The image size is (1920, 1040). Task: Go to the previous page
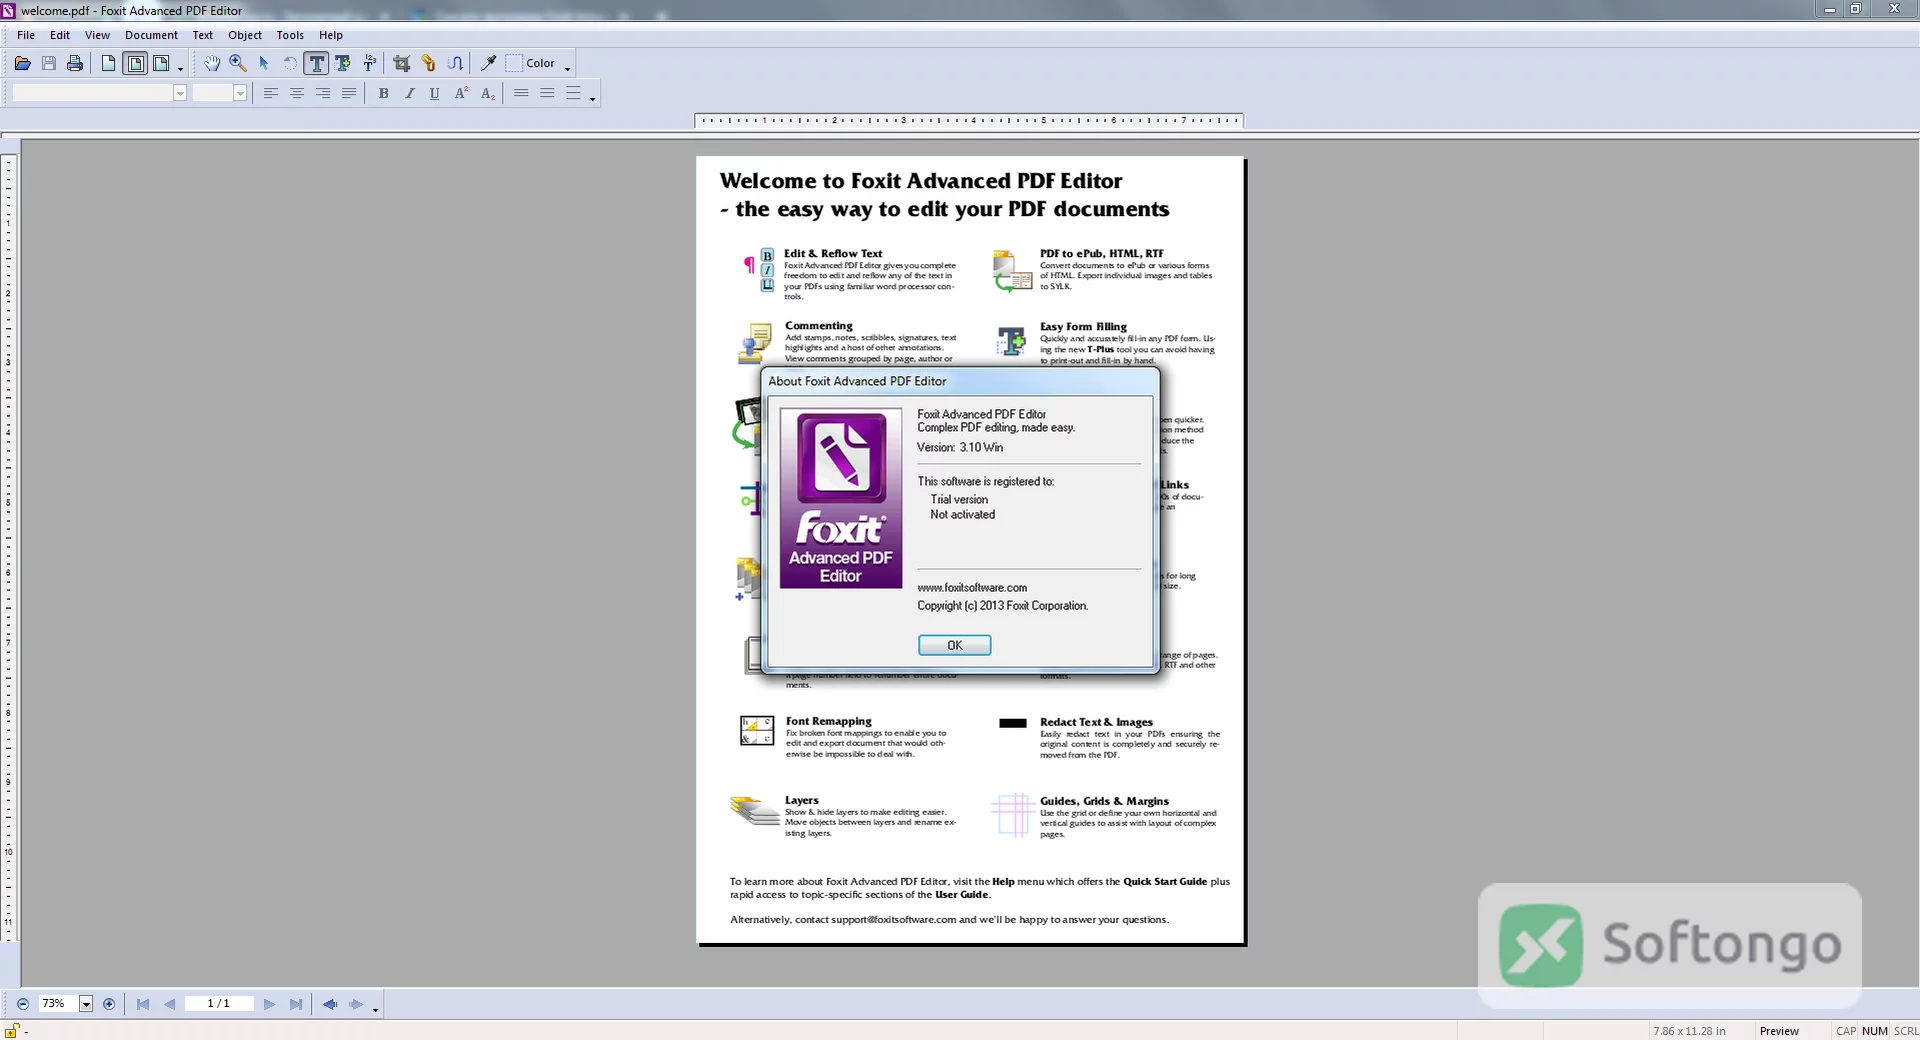169,1004
